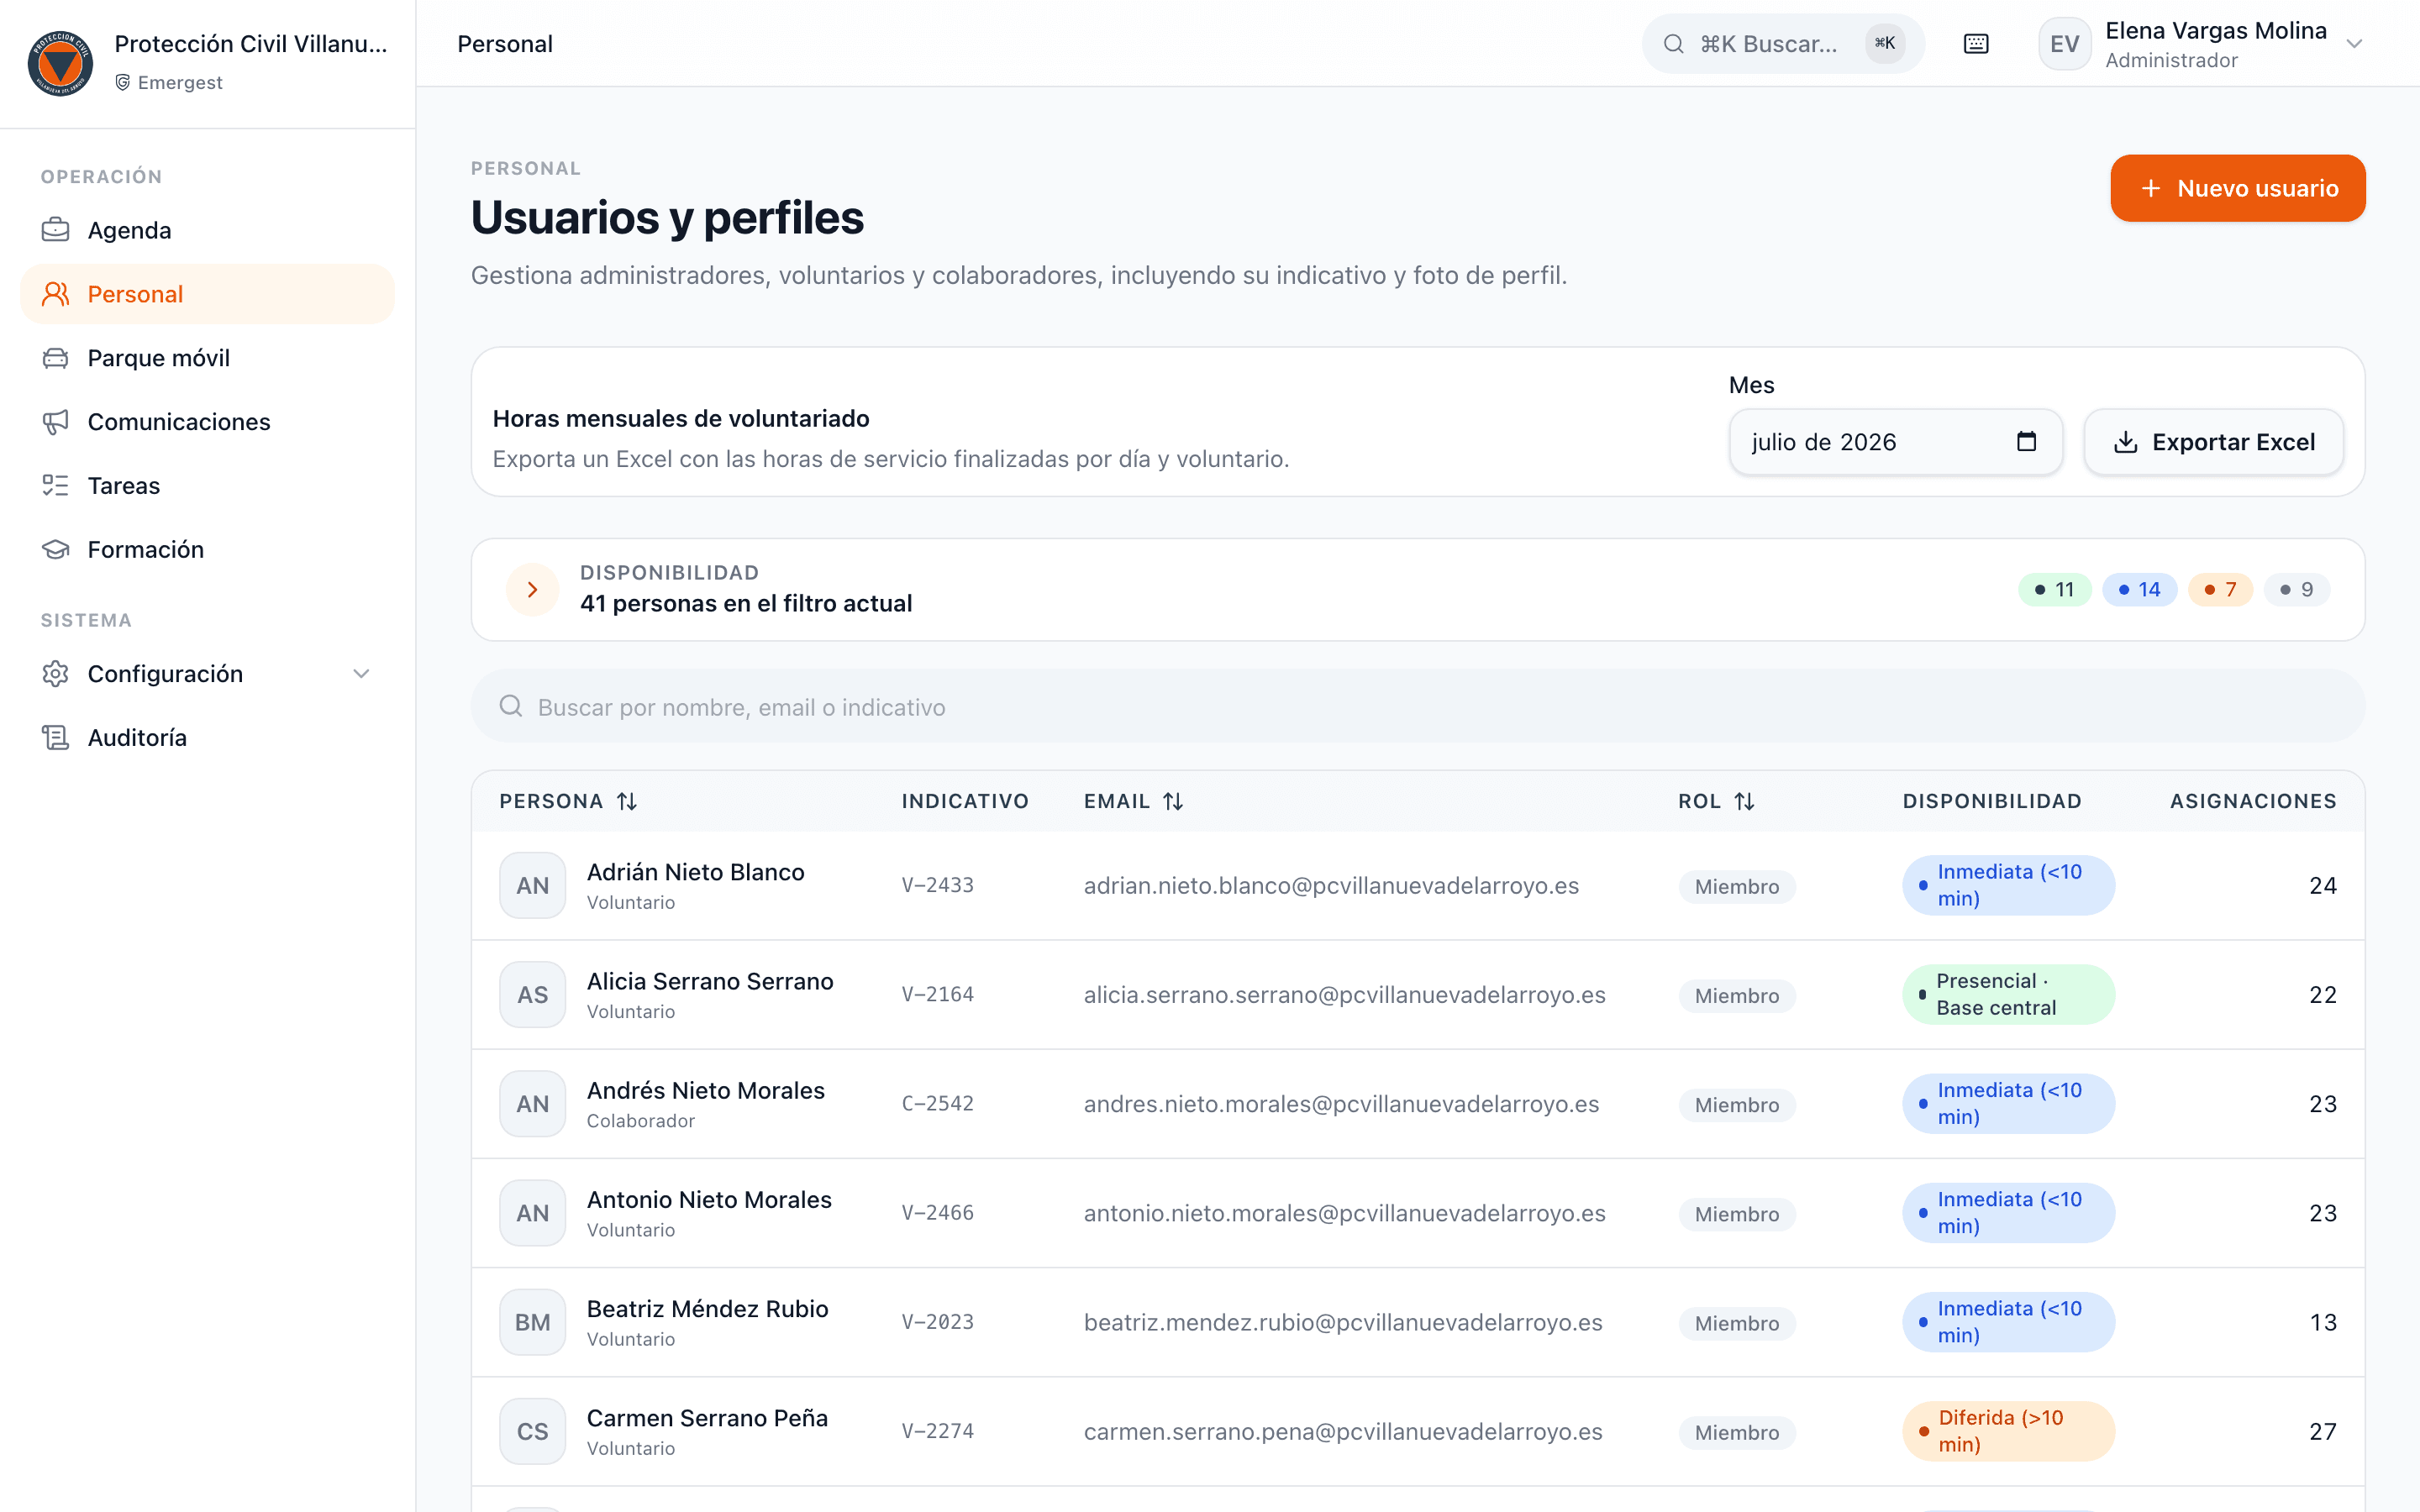This screenshot has height=1512, width=2420.
Task: Click the Asignaciones column header
Action: click(x=2253, y=801)
